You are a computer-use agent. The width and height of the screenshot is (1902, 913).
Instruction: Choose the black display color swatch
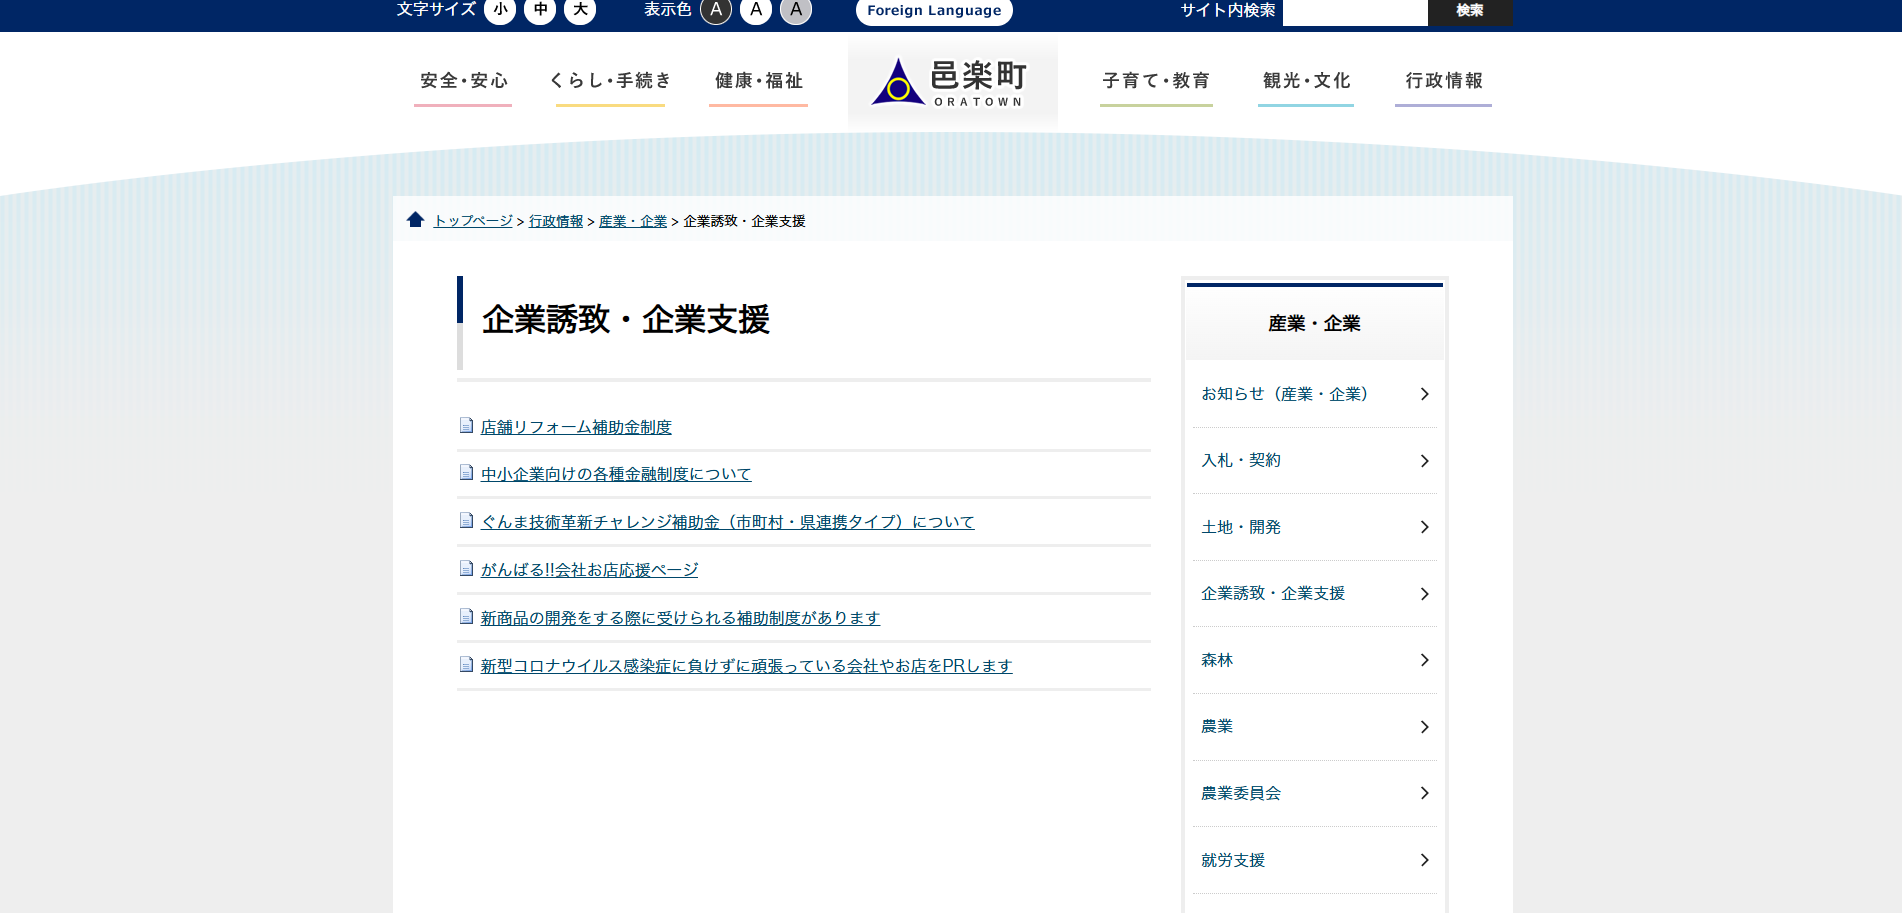pyautogui.click(x=716, y=10)
